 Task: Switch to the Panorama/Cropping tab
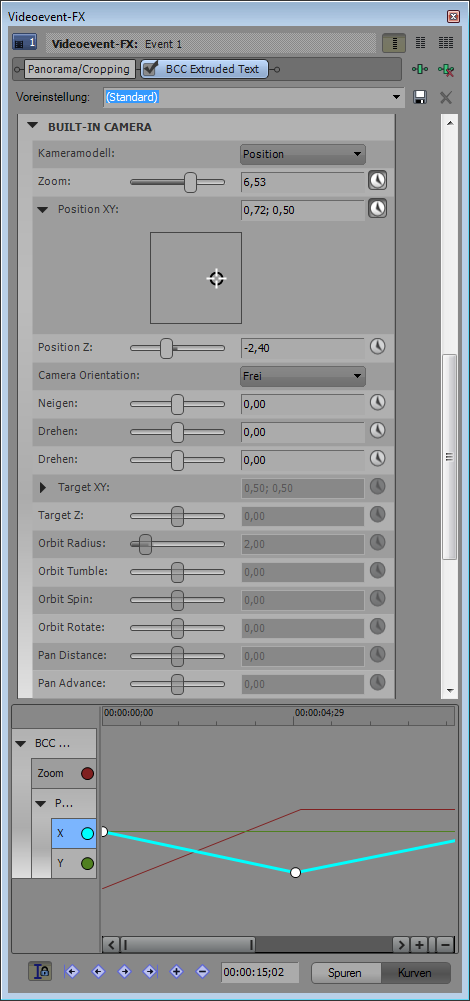pos(80,69)
